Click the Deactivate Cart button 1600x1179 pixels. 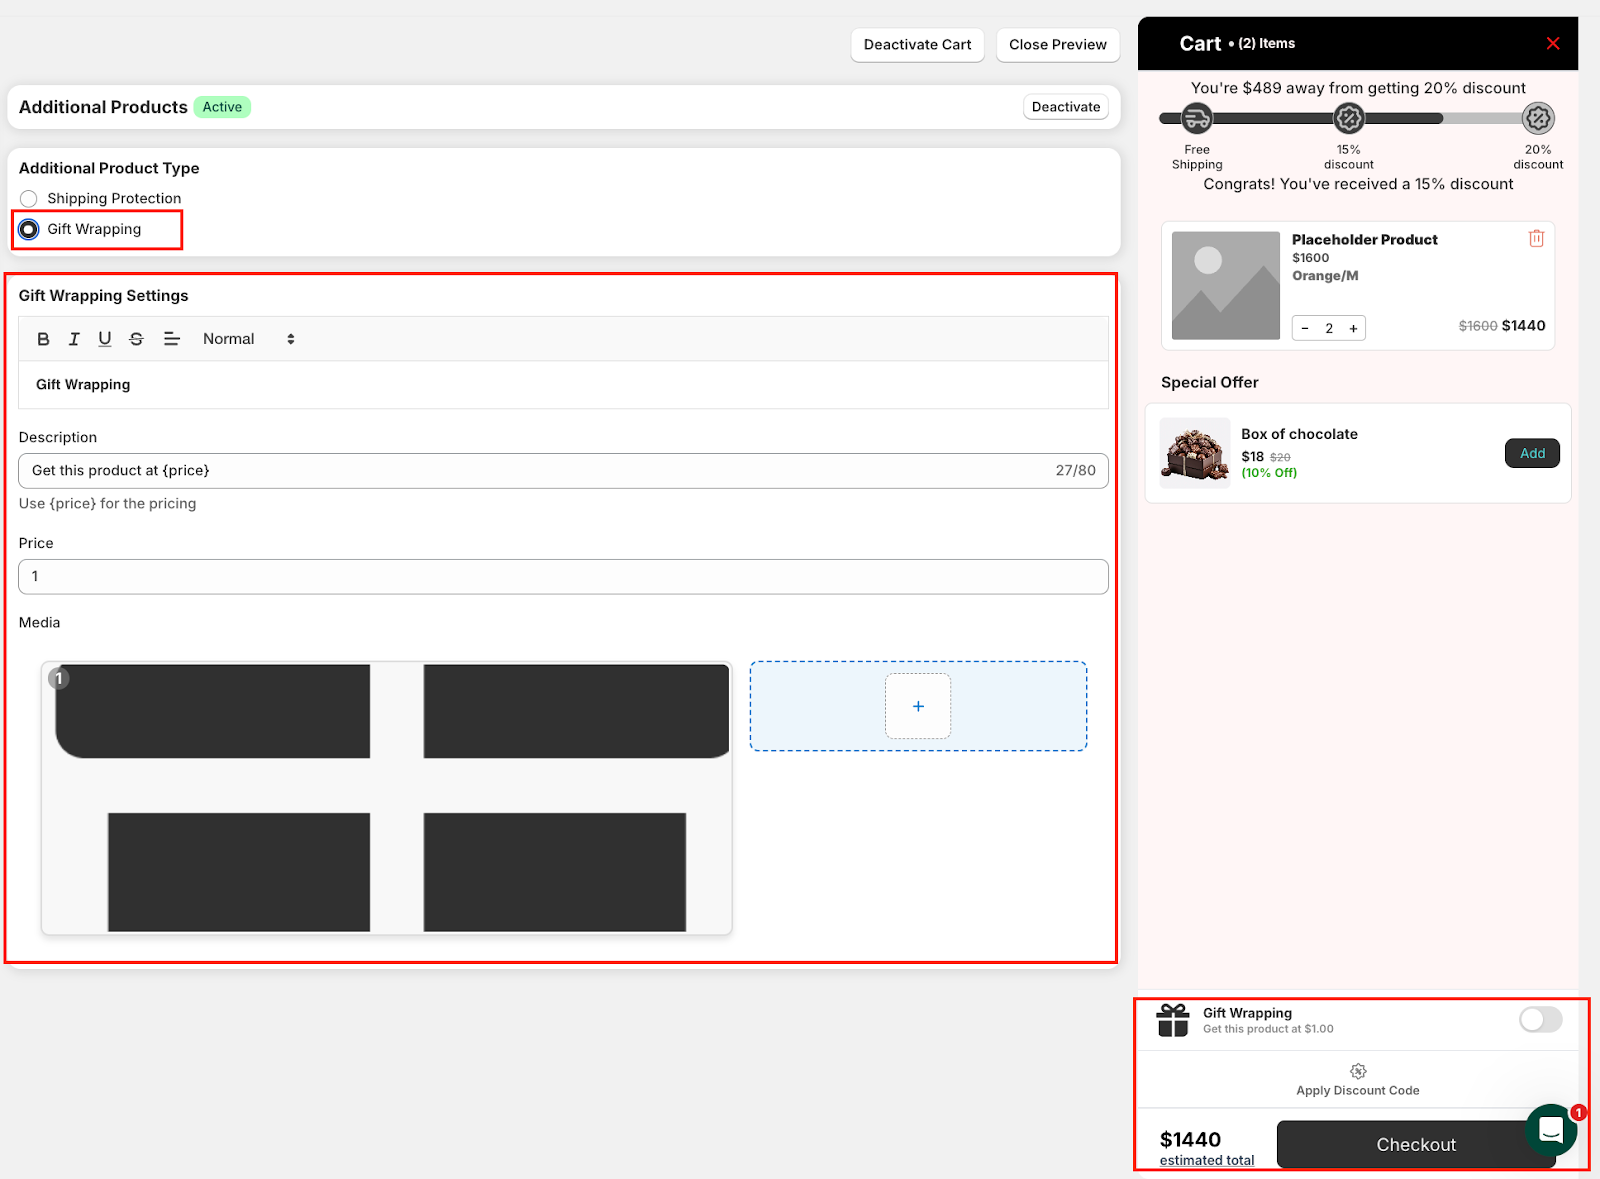[x=917, y=45]
